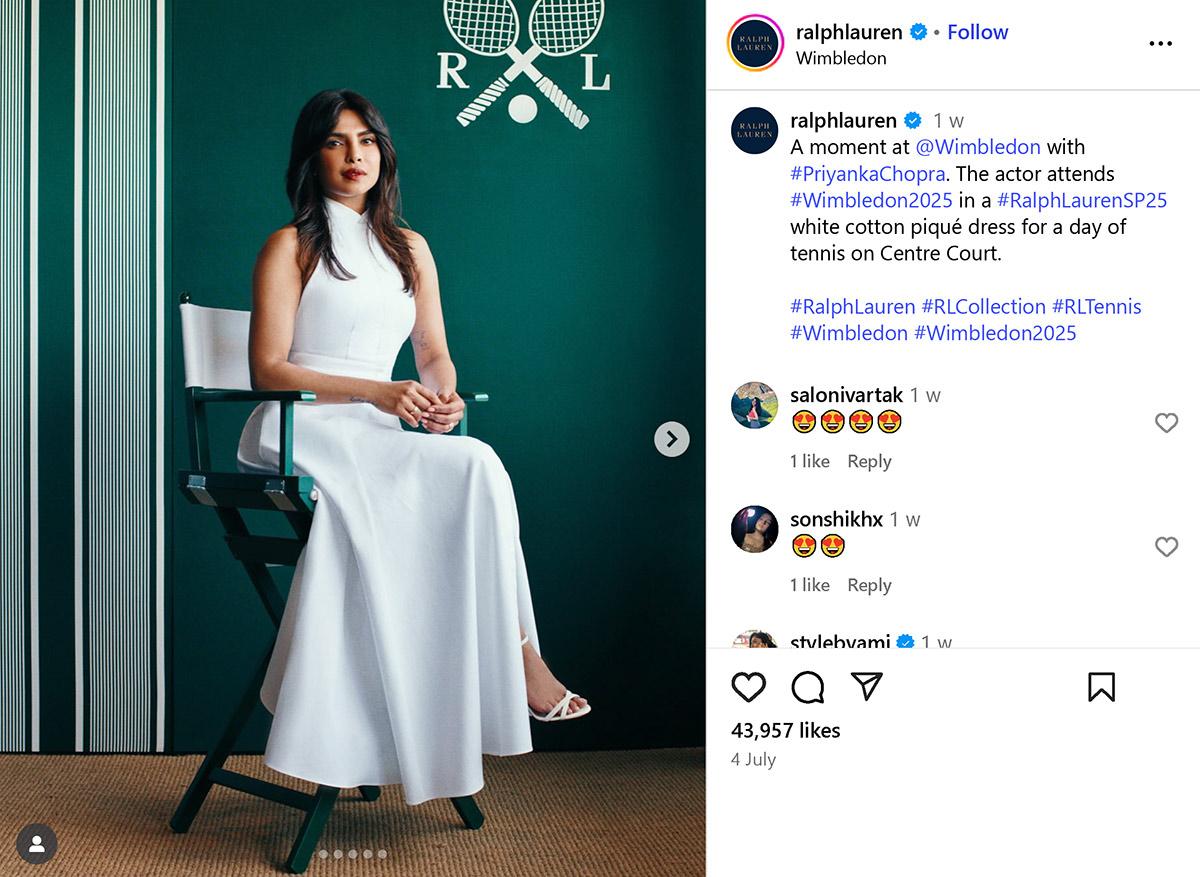Toggle Follow for ralphlauren
This screenshot has width=1200, height=877.
point(977,32)
